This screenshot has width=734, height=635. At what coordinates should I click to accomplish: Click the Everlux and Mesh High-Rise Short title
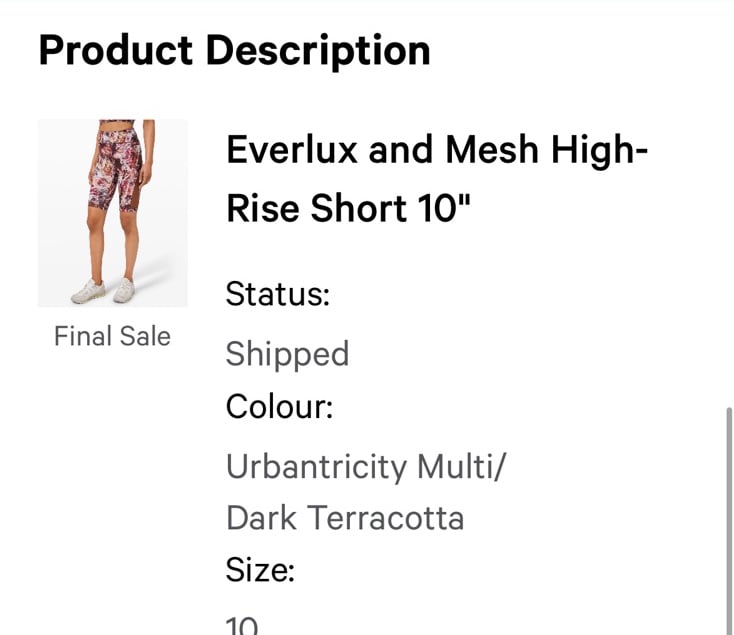437,179
